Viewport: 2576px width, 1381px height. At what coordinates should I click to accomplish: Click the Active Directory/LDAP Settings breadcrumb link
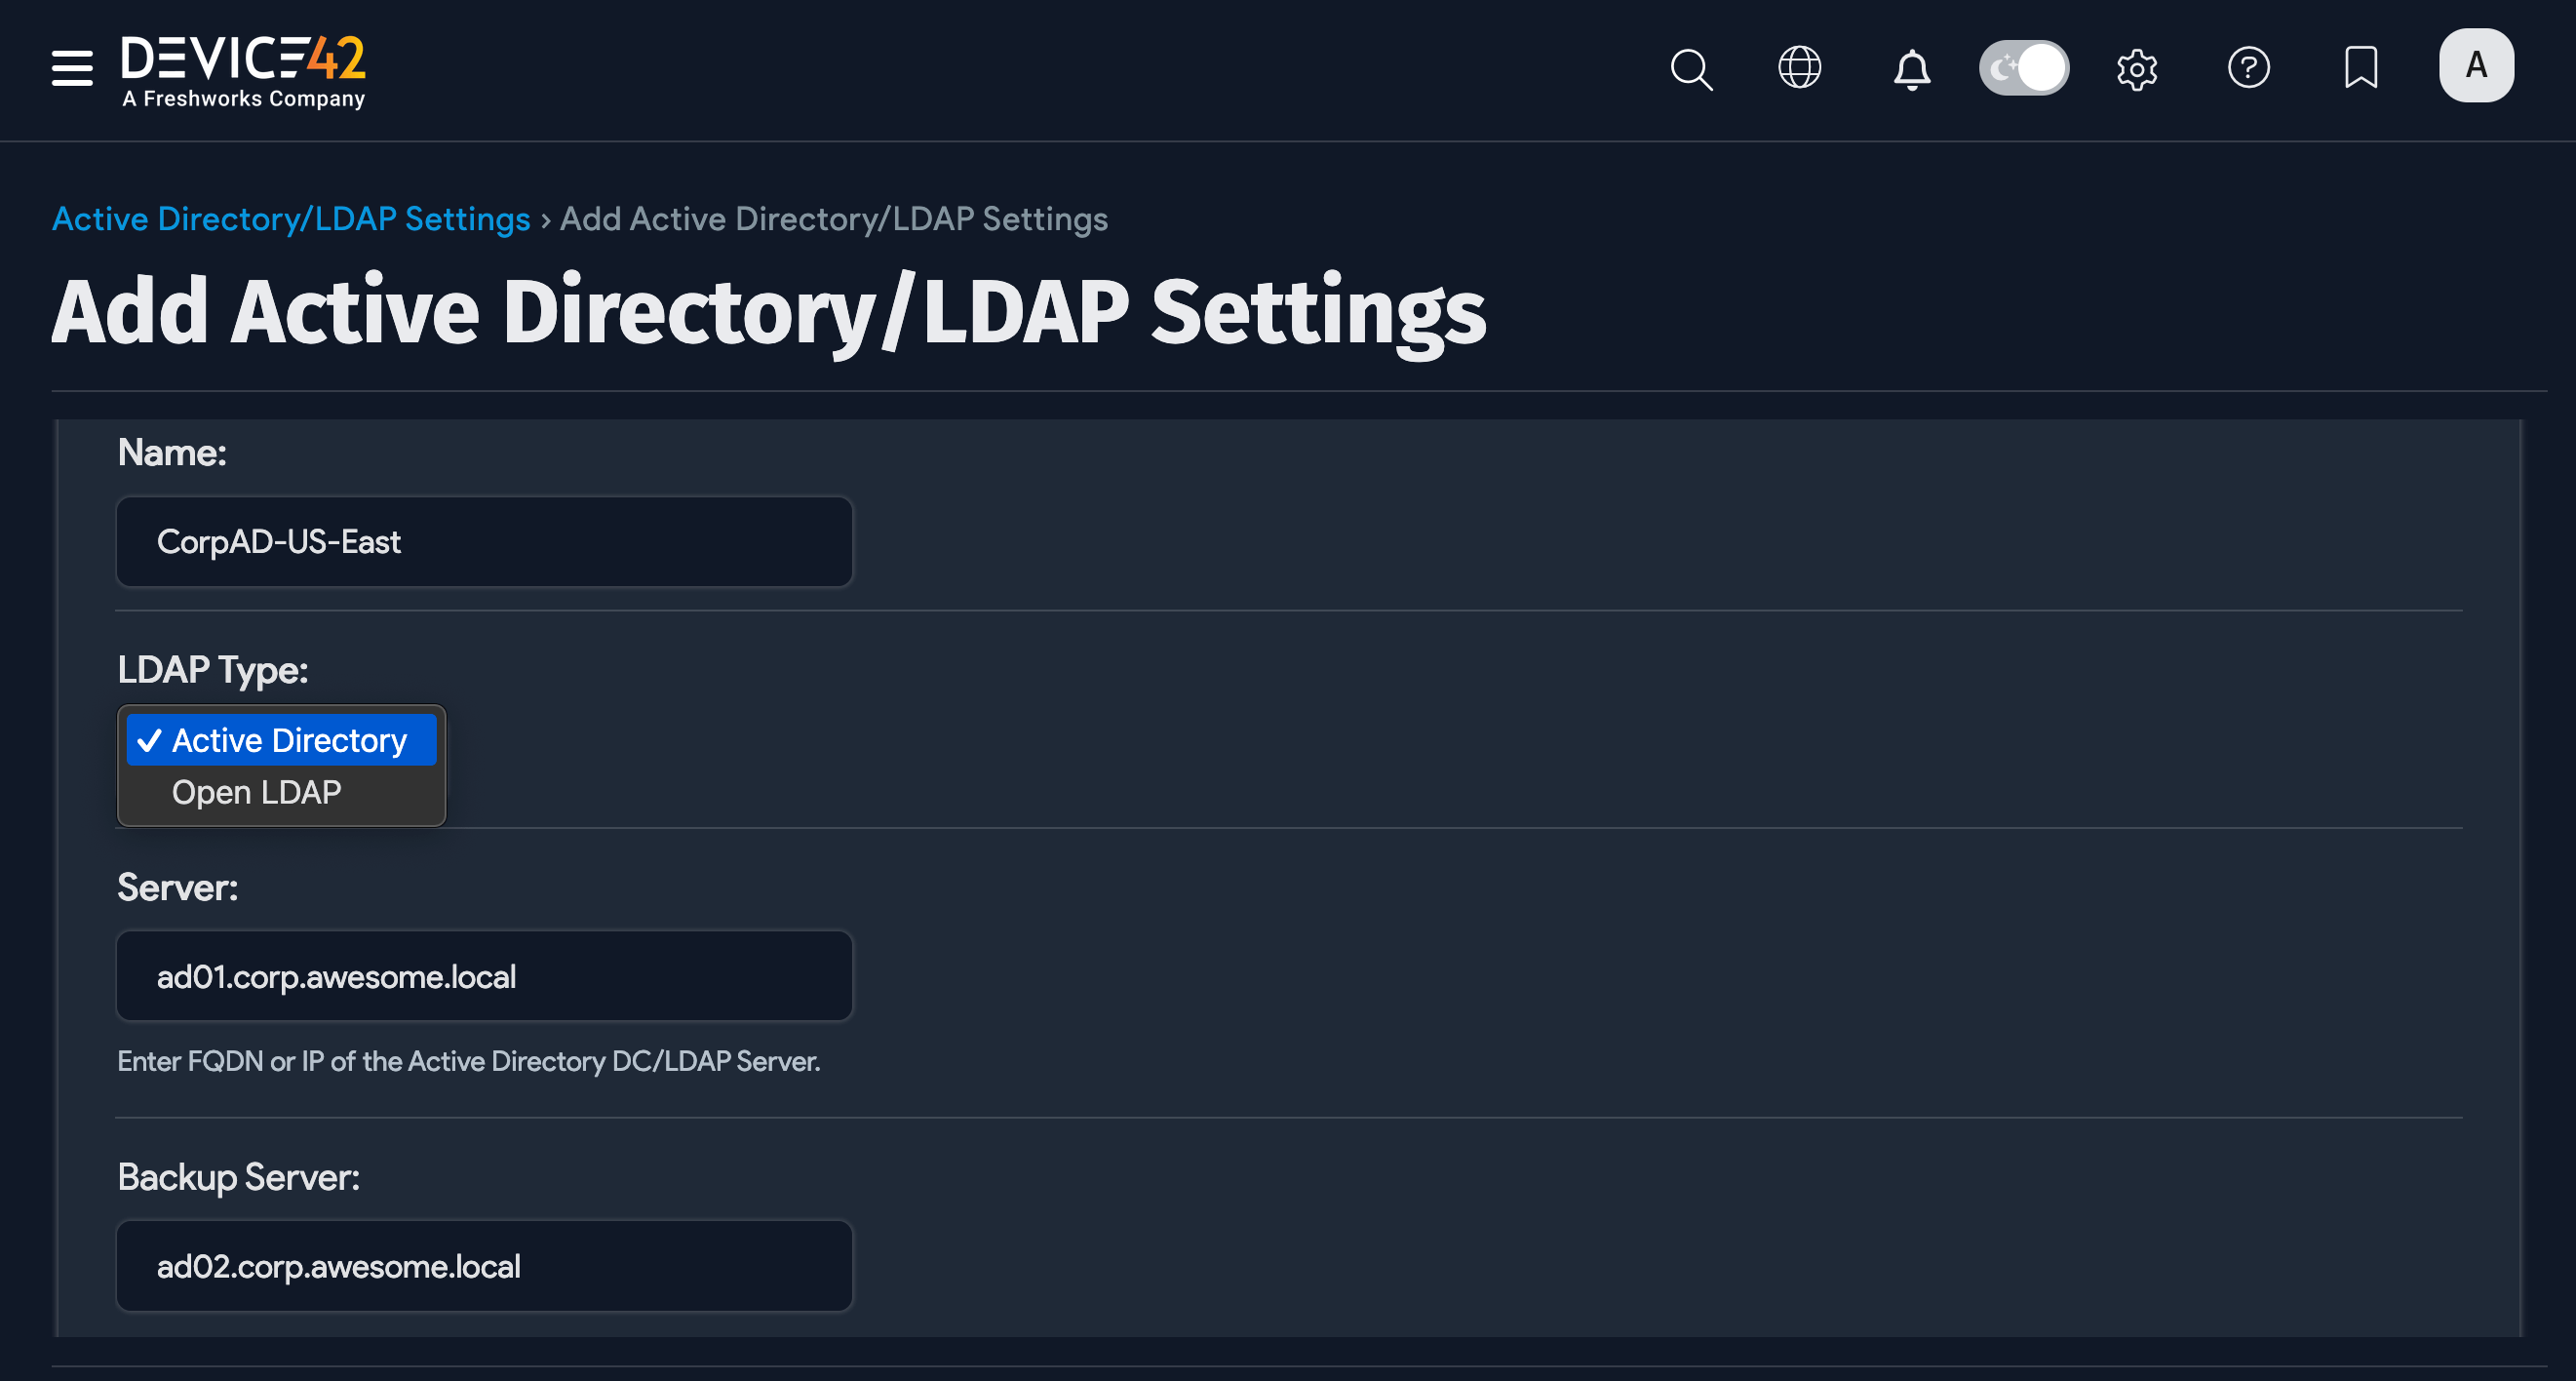click(290, 218)
